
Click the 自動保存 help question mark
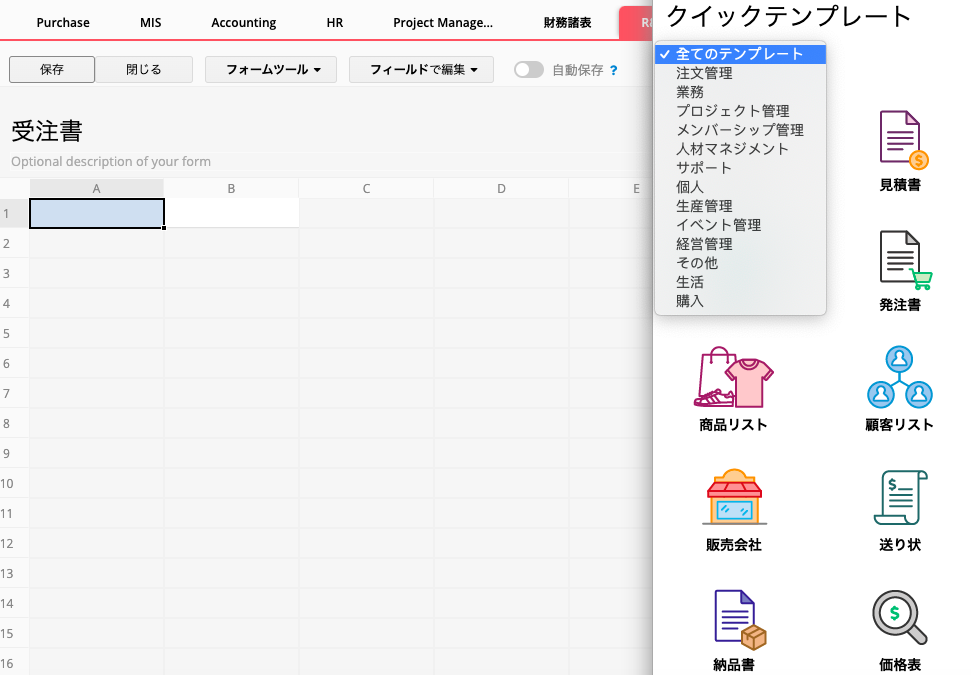point(613,70)
